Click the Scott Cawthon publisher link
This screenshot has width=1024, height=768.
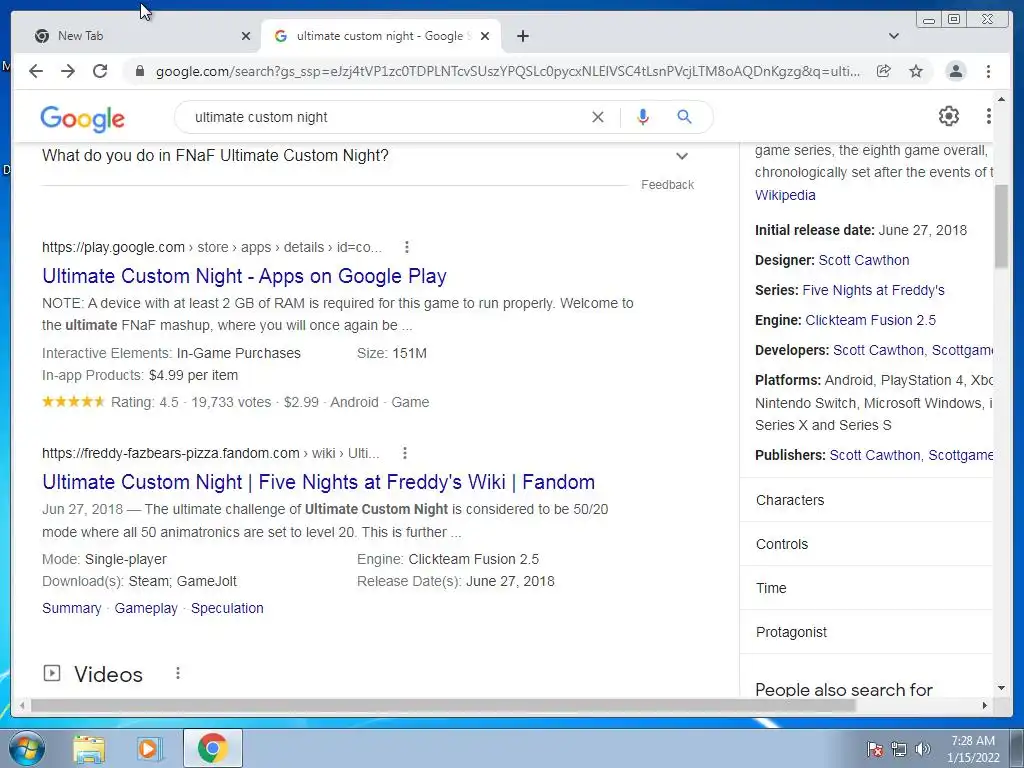click(875, 455)
